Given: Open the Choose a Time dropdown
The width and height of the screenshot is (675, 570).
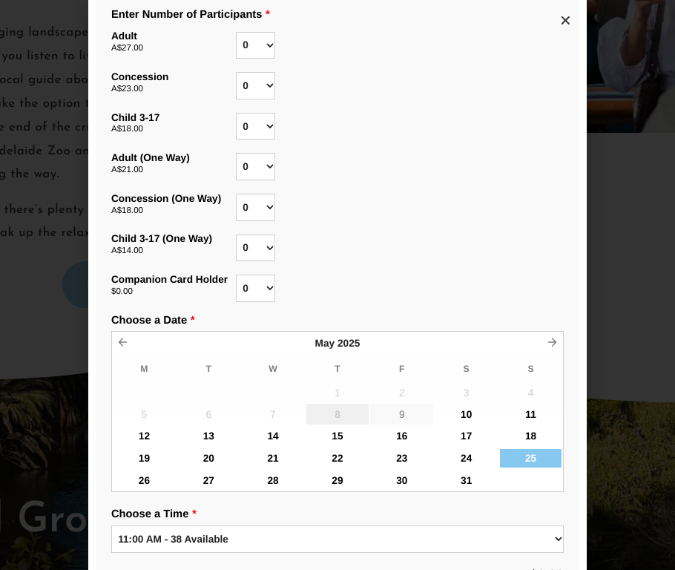Looking at the screenshot, I should click(x=338, y=539).
